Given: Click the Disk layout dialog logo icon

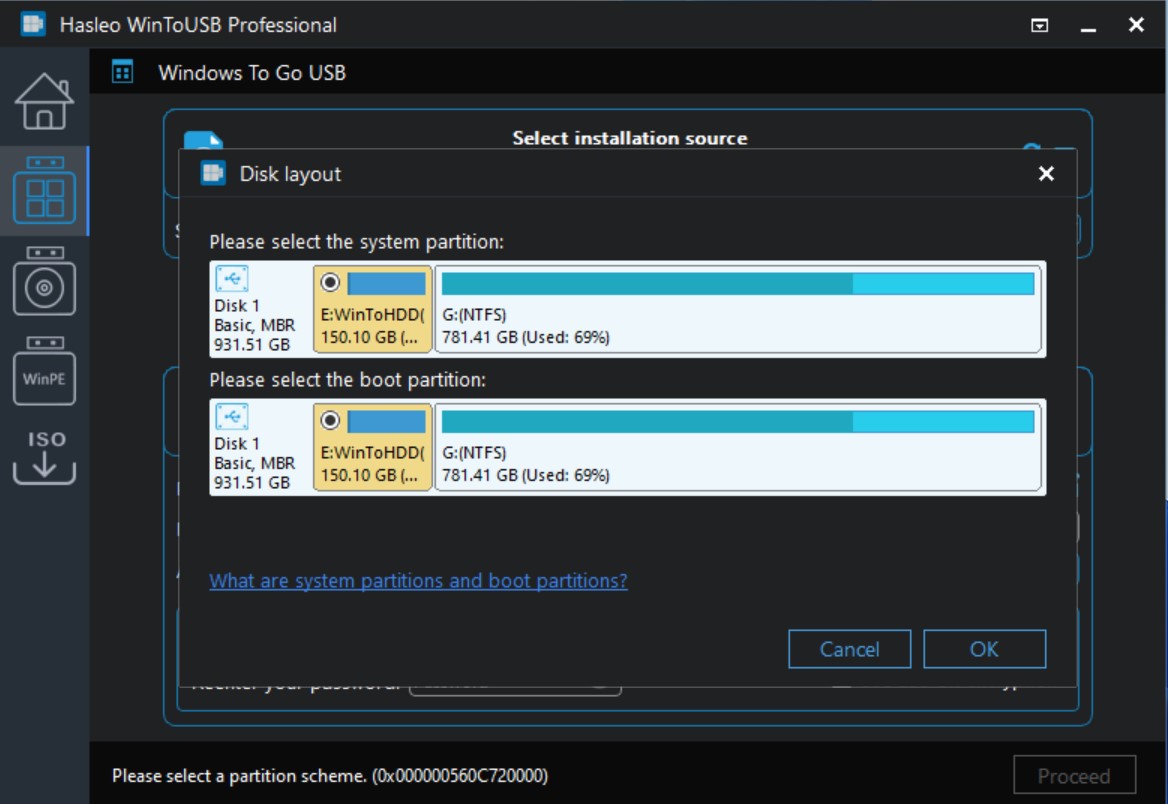Looking at the screenshot, I should 213,174.
